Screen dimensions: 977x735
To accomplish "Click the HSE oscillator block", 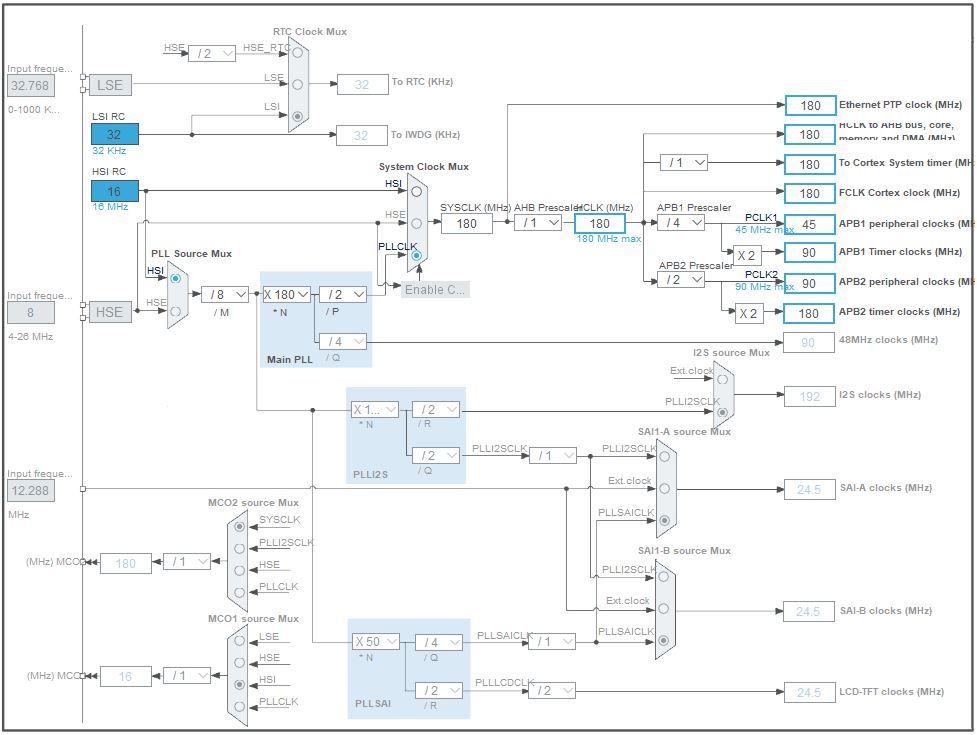I will click(110, 312).
